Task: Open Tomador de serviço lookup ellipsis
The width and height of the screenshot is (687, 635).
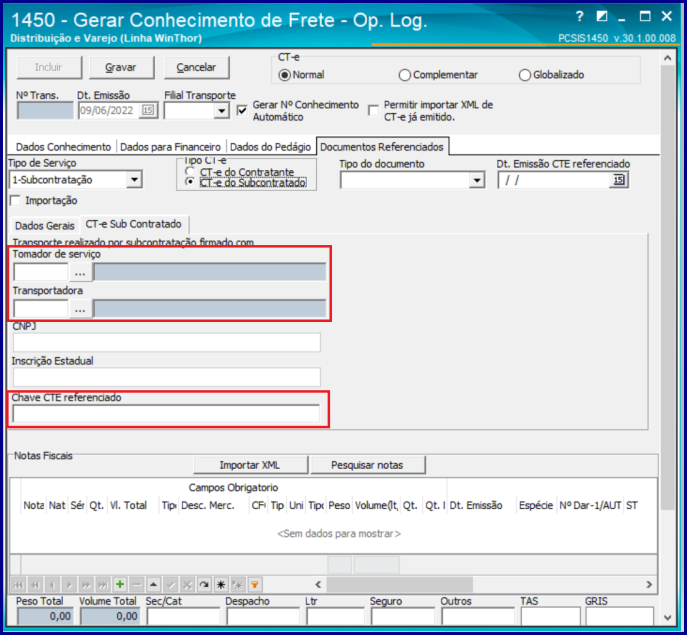Action: (80, 273)
